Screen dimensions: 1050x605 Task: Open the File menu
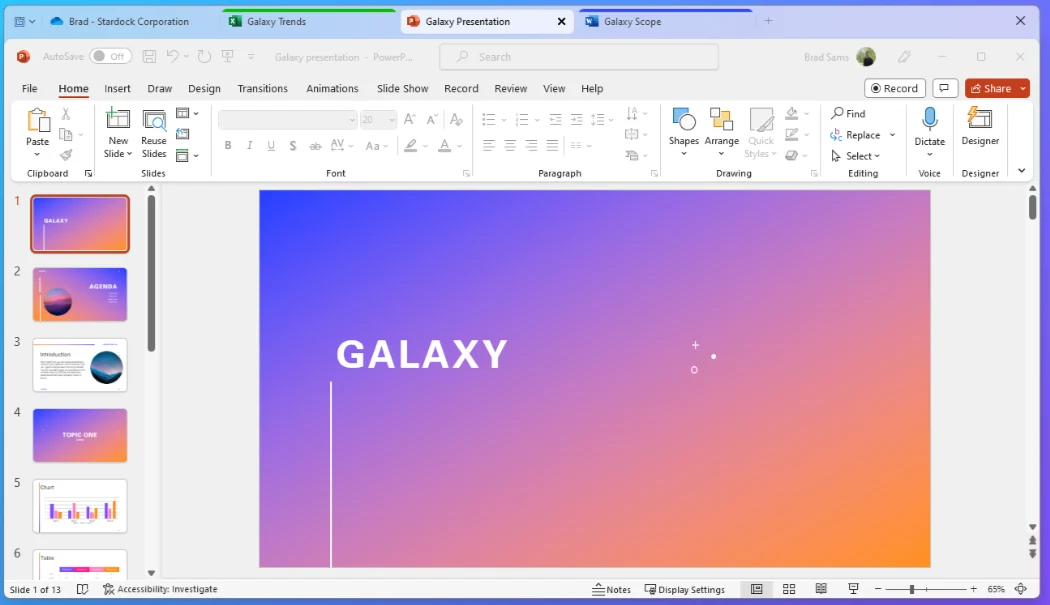tap(29, 88)
